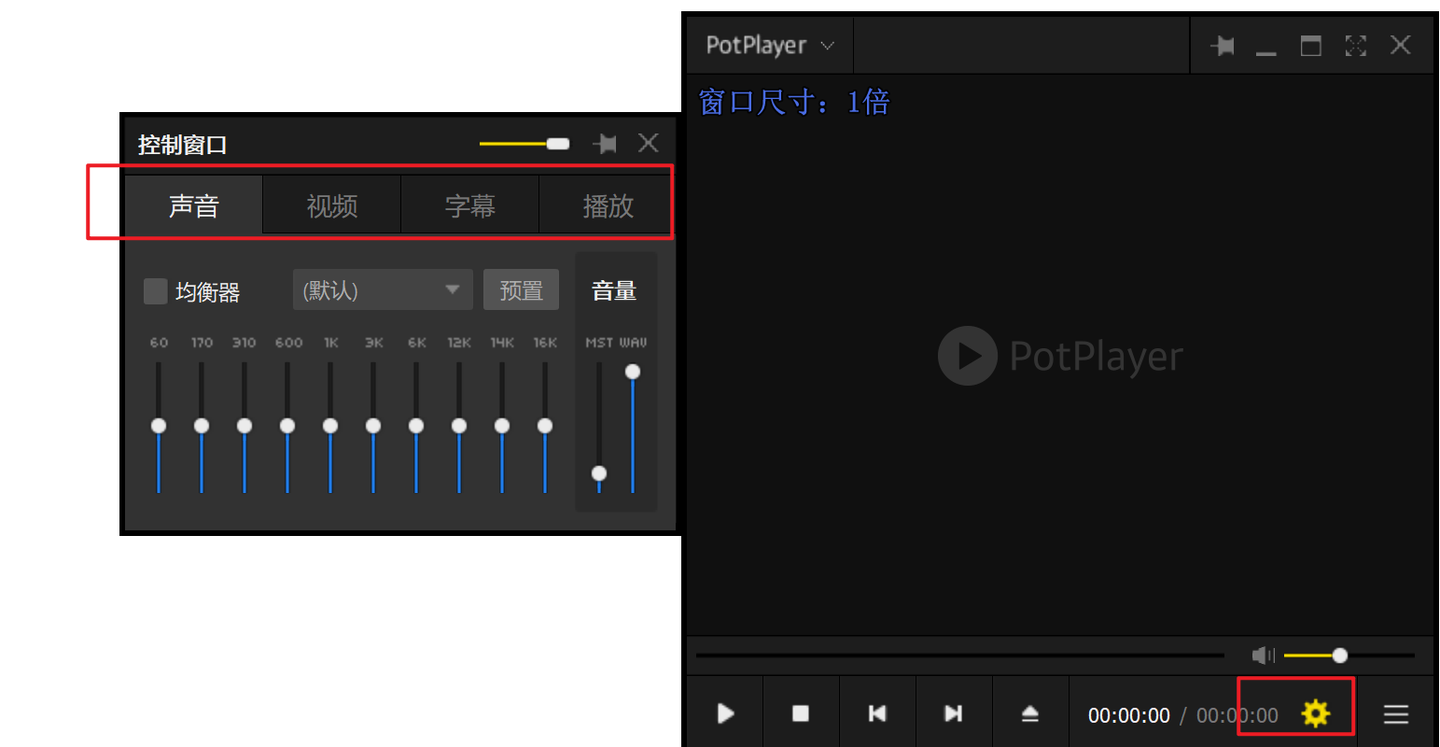Click the control window opacity slider

[524, 144]
